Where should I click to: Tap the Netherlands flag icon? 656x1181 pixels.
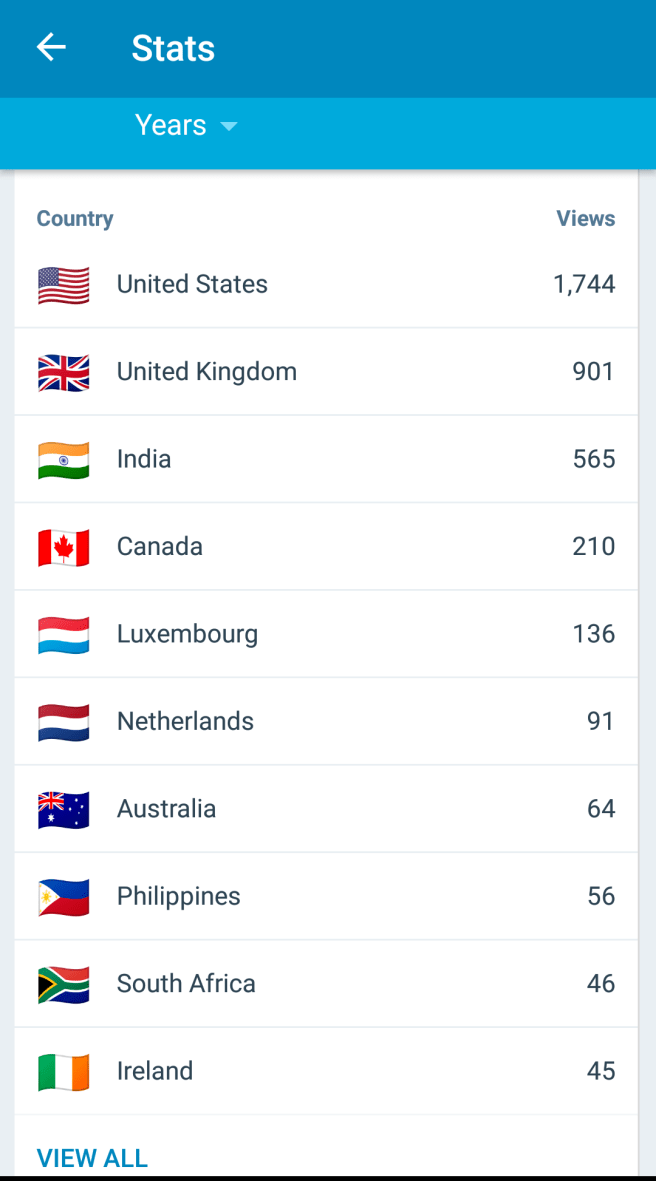[x=64, y=722]
